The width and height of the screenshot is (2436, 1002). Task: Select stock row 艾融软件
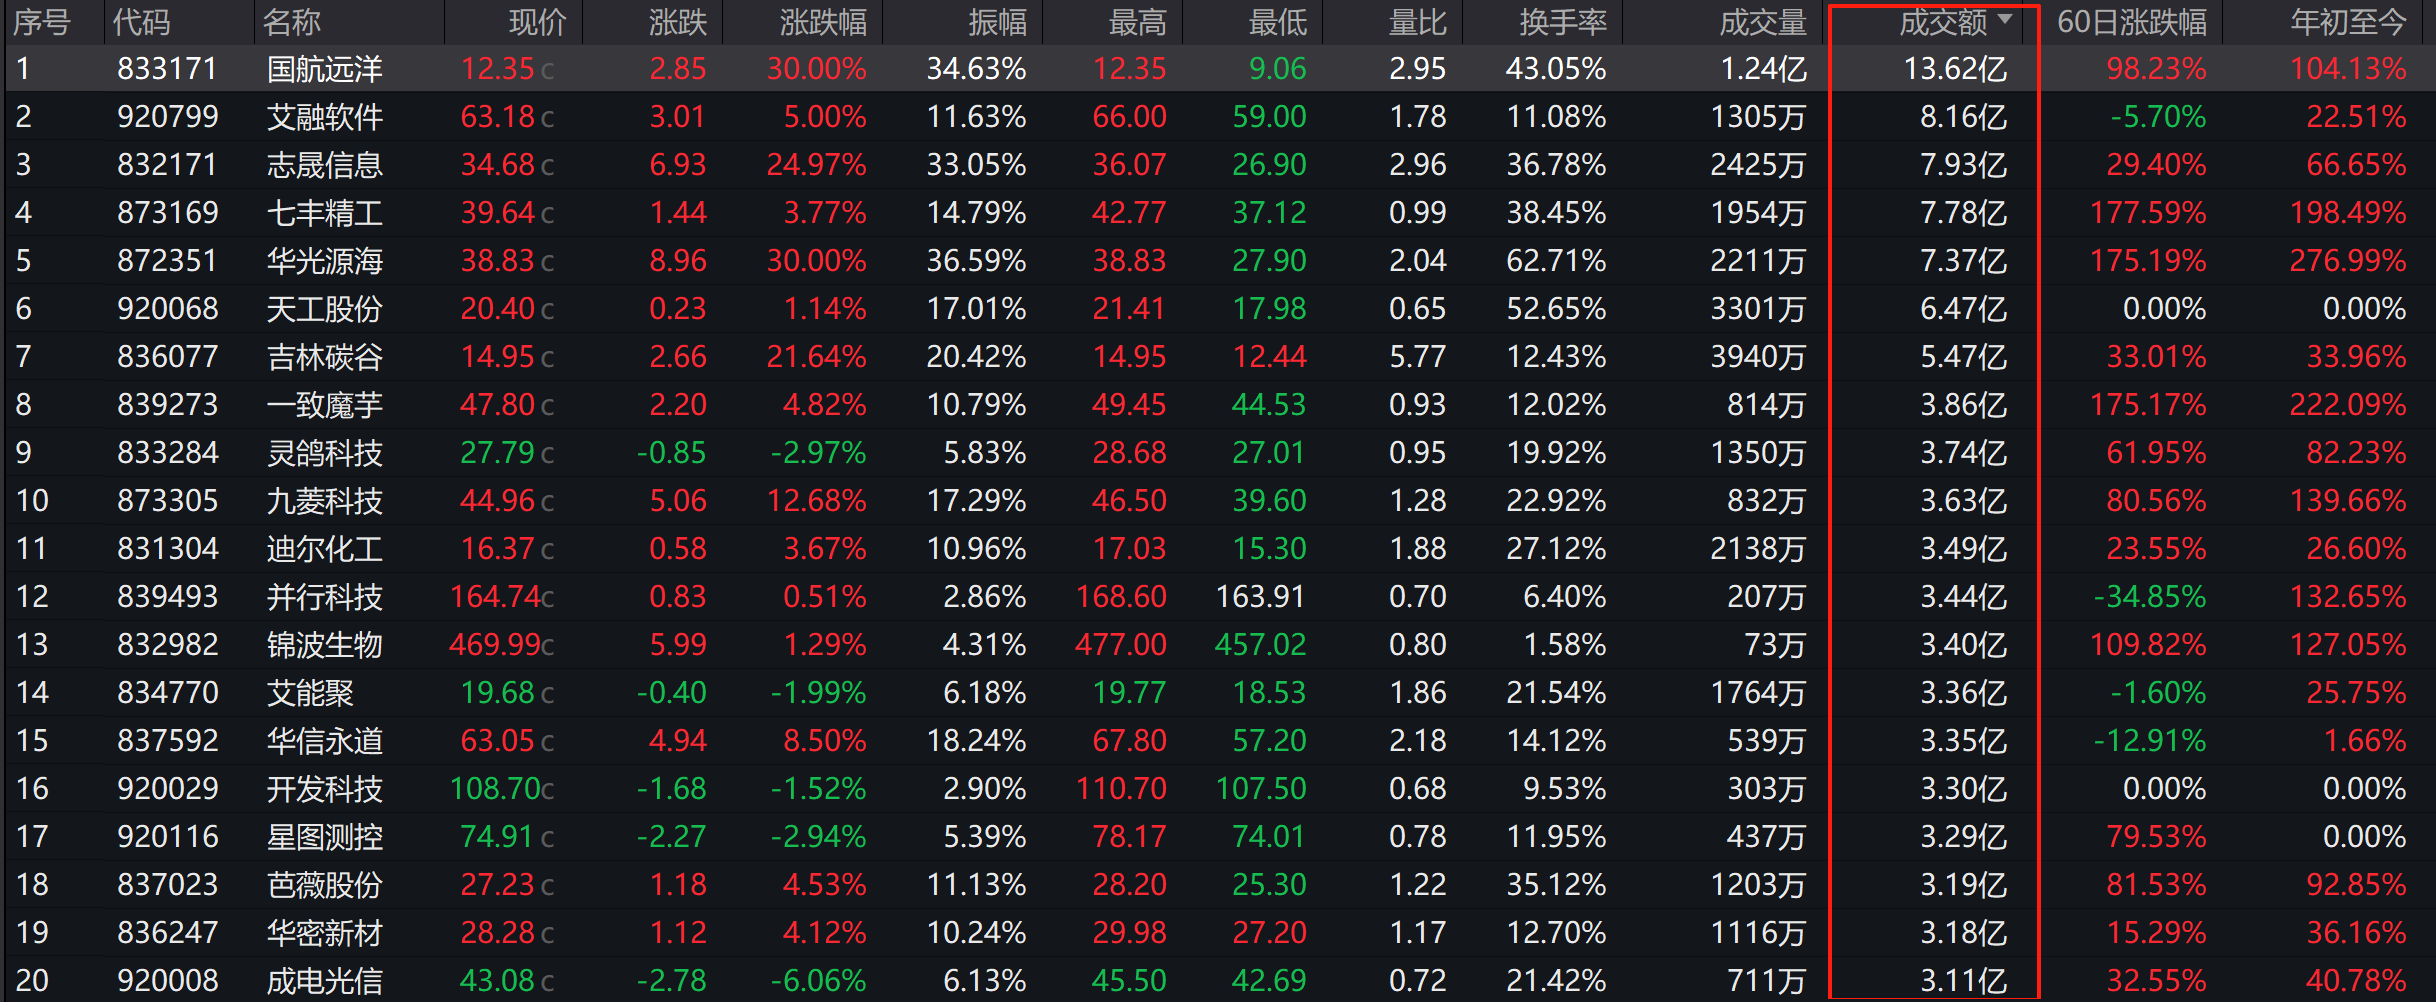coord(1218,117)
